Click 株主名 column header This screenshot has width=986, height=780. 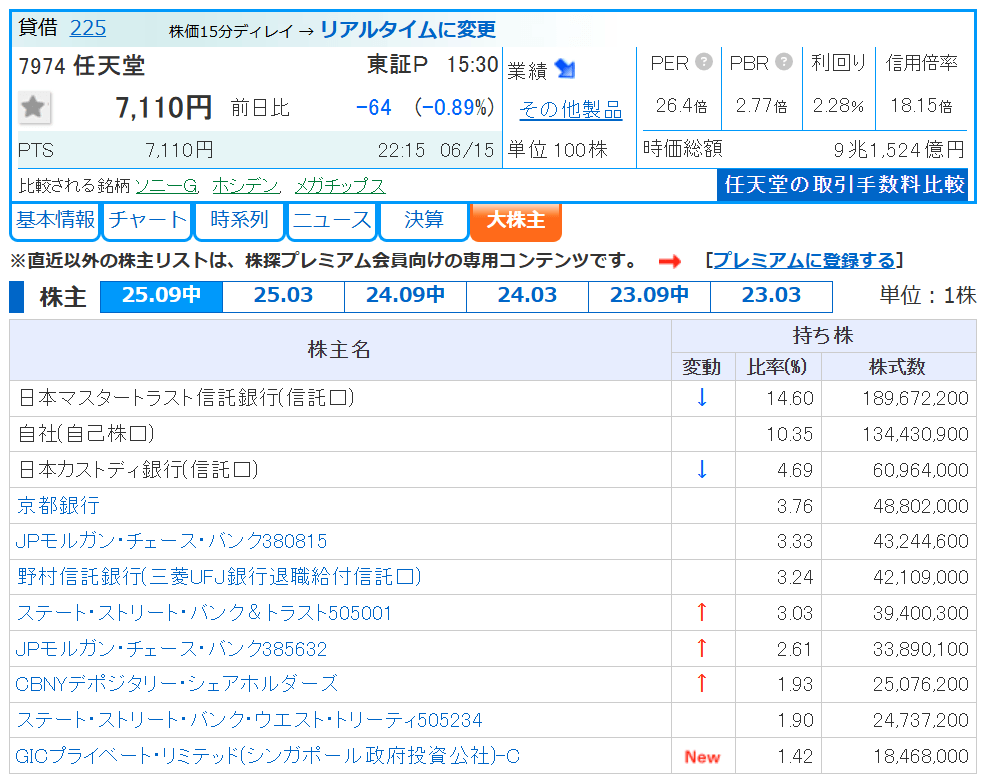(340, 350)
